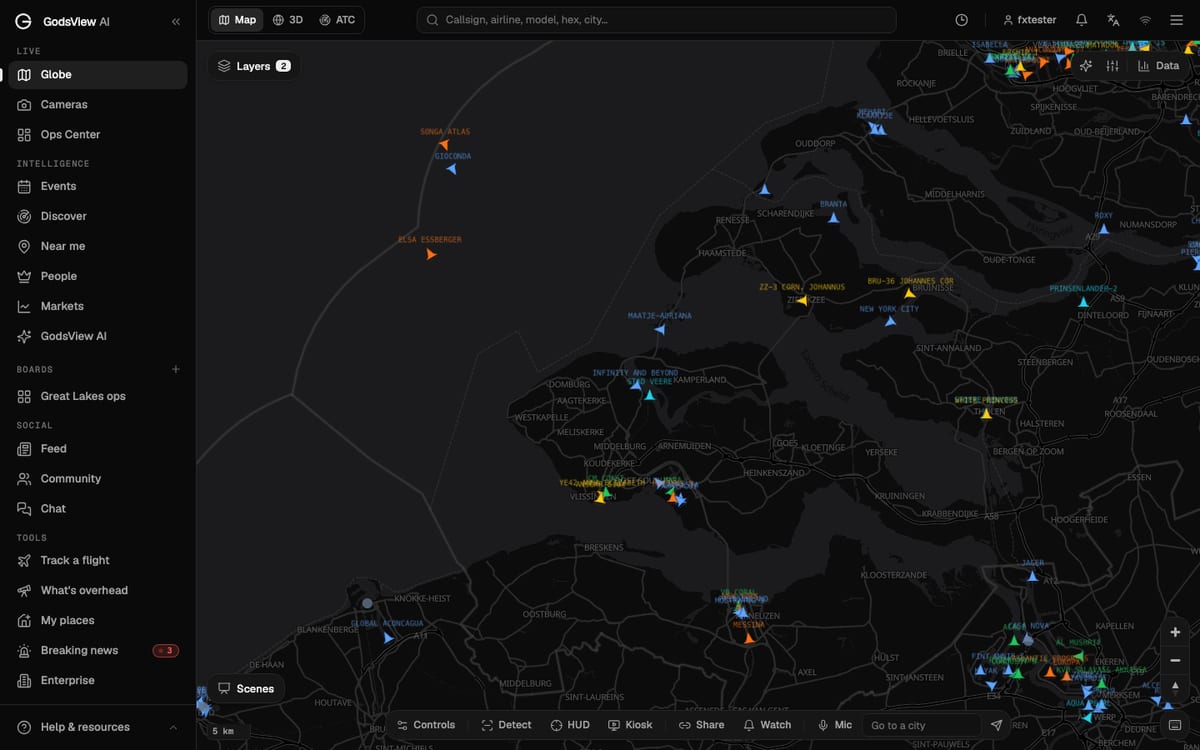Open the Events section
Screen dimensions: 1200x750
tap(98, 186)
